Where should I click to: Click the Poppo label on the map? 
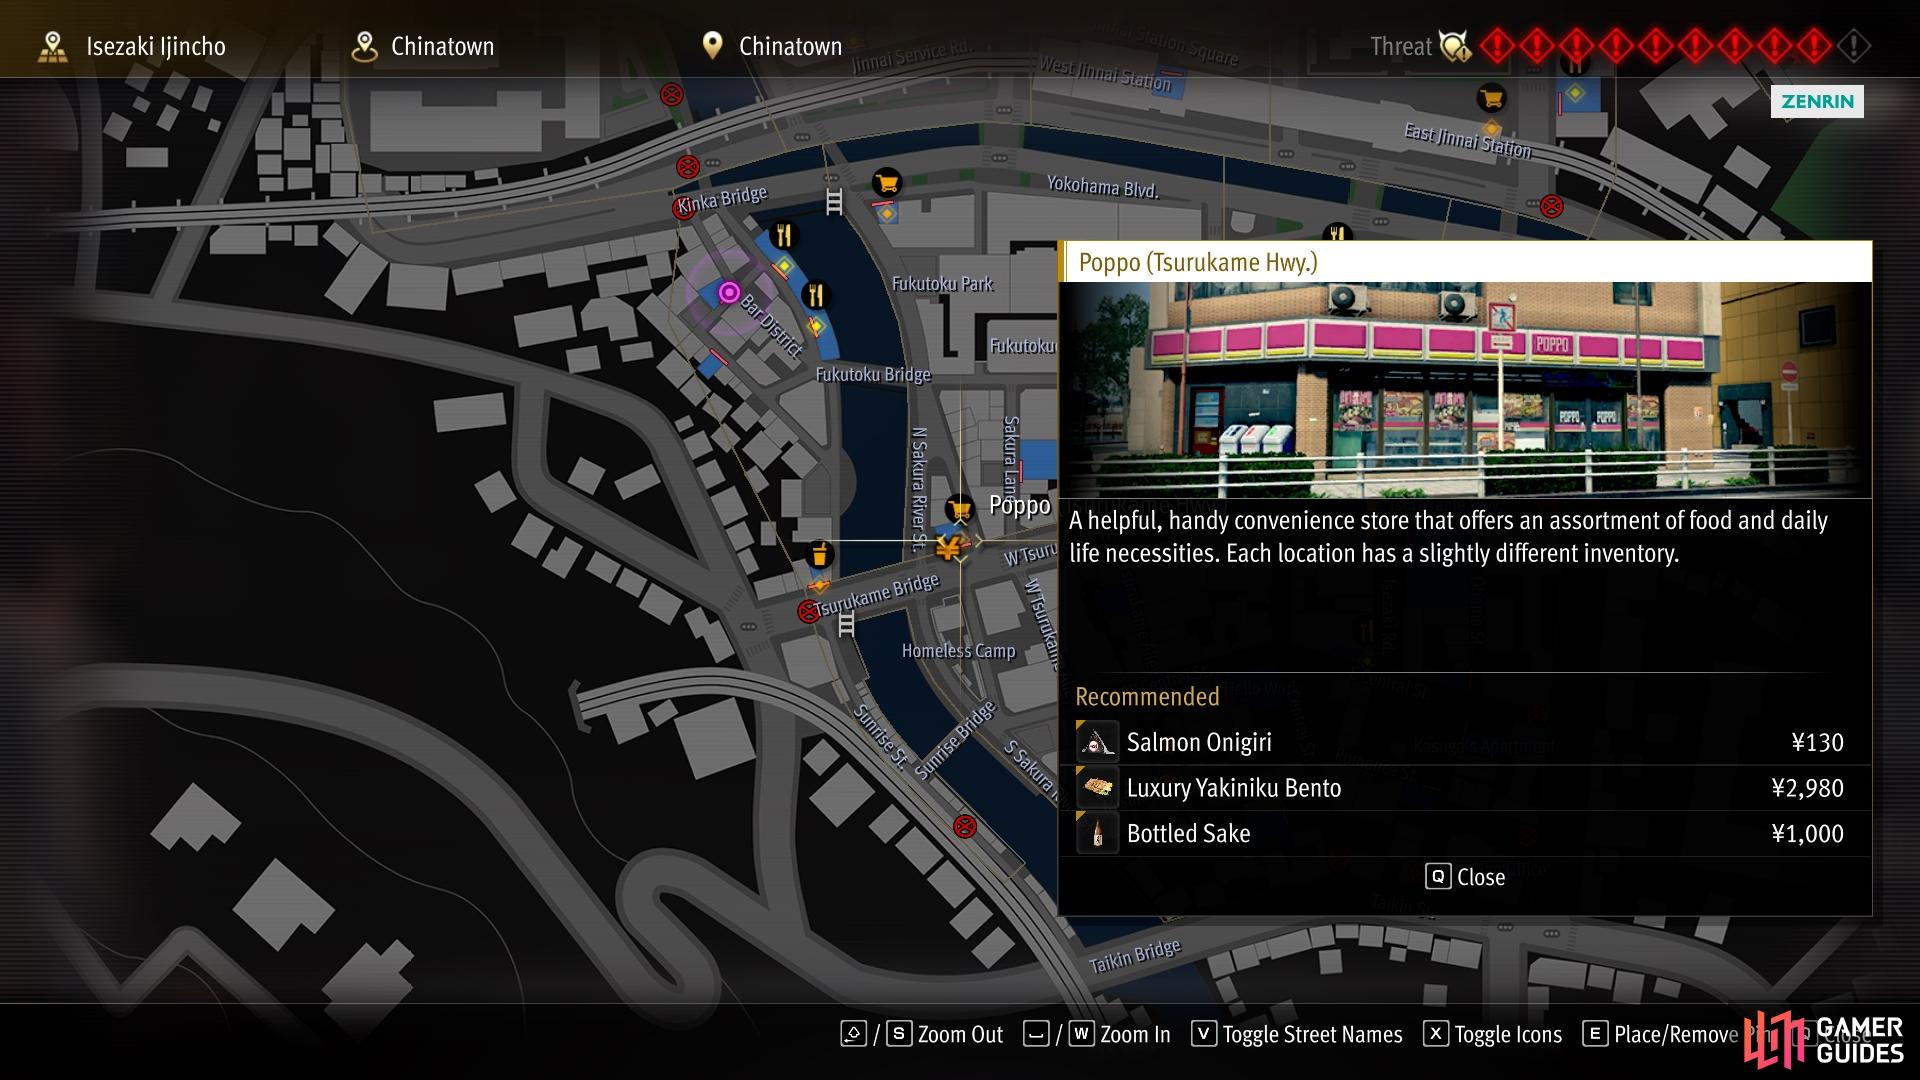tap(1019, 506)
